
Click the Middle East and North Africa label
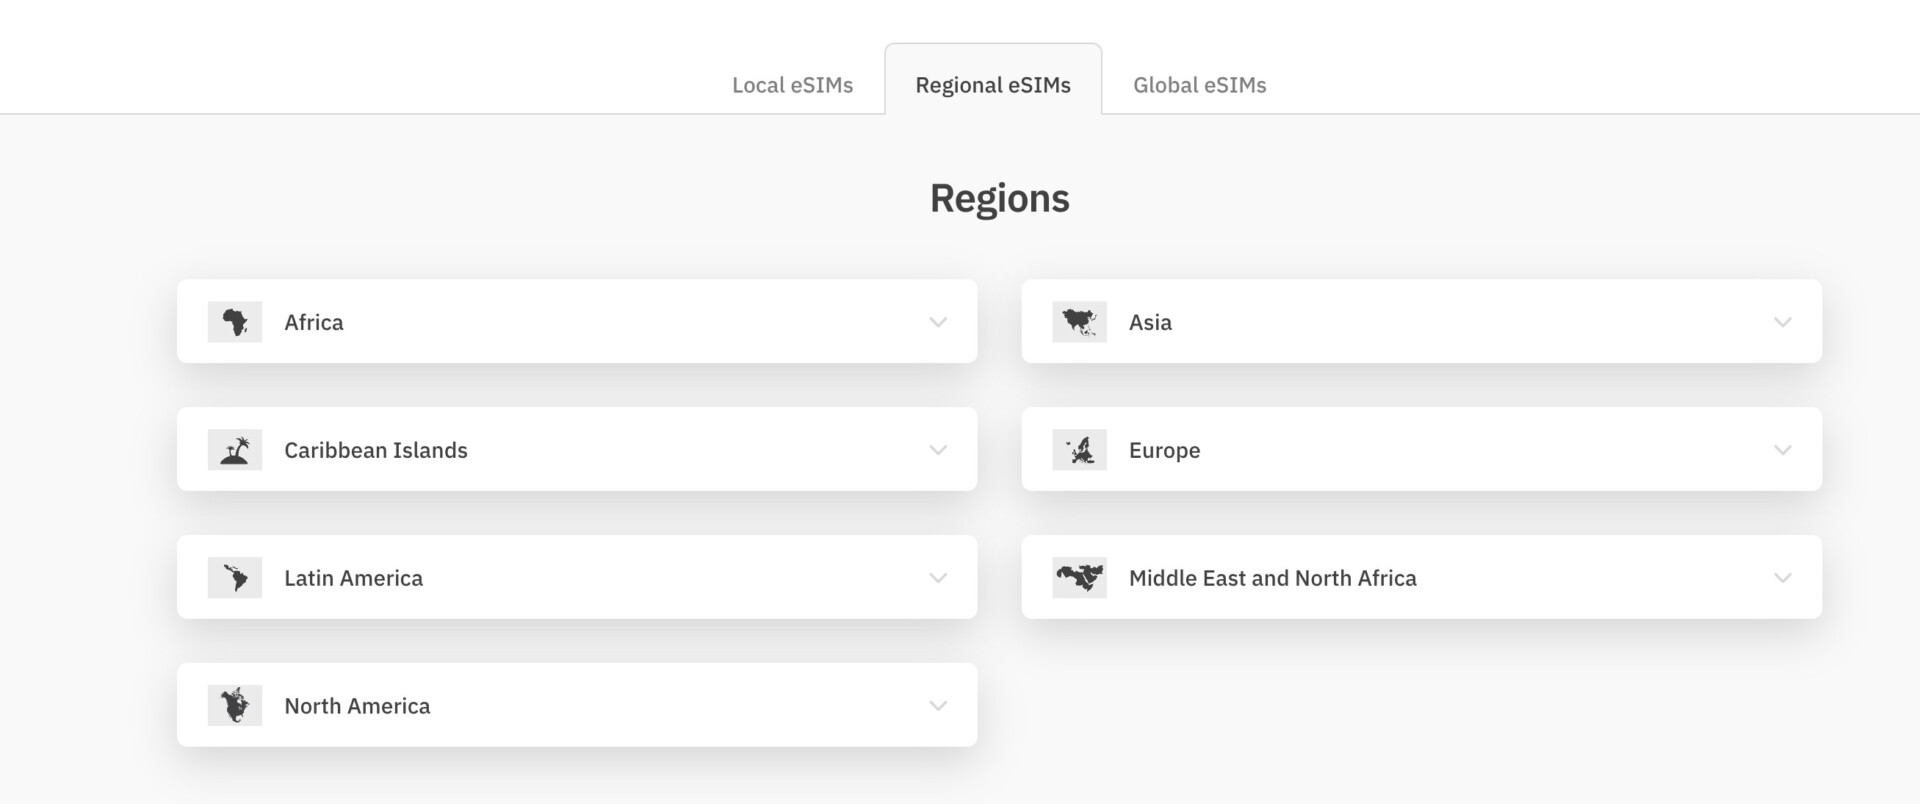(1273, 578)
